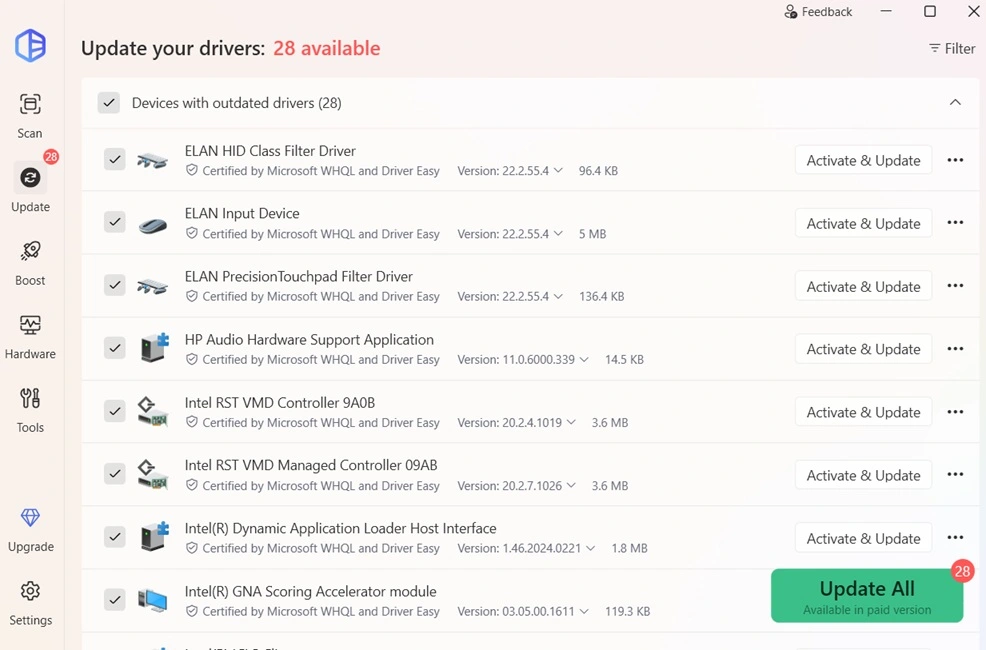Screen dimensions: 986x650
Task: Click ELAN Input Device mouse icon
Action: point(153,224)
